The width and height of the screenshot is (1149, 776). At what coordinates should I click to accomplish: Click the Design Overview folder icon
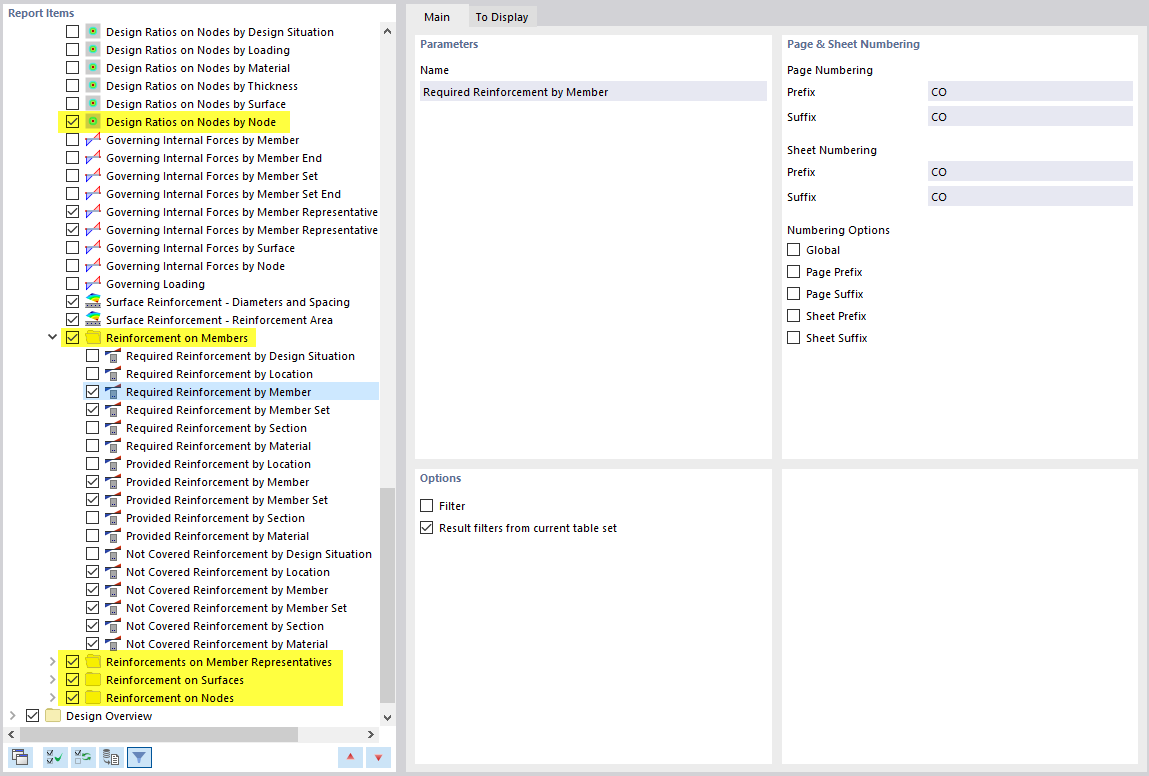53,716
